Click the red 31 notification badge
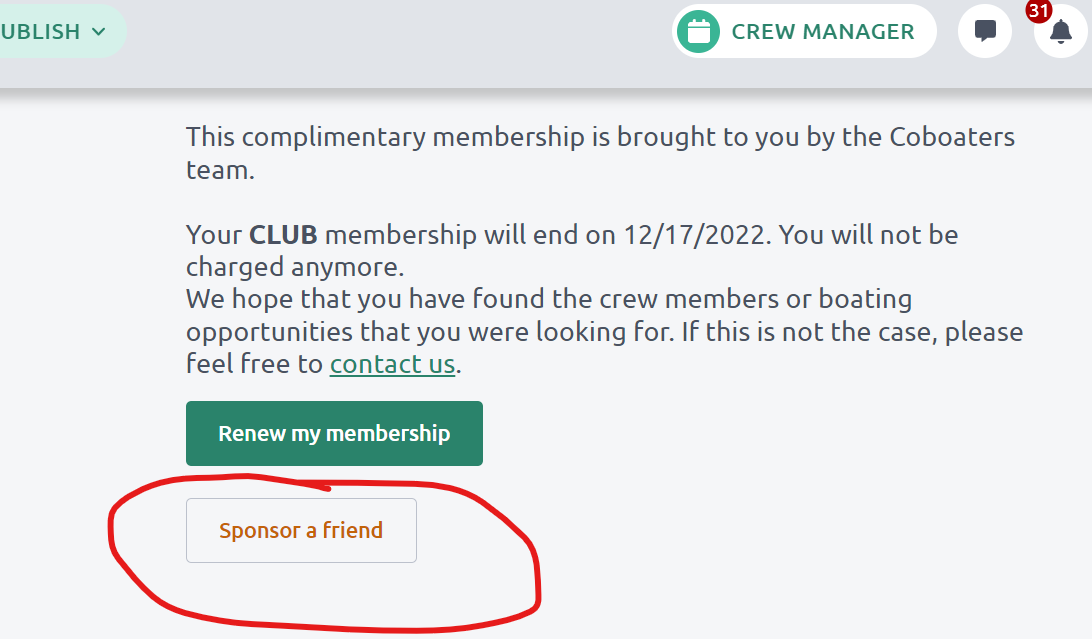The height and width of the screenshot is (639, 1092). (1038, 11)
